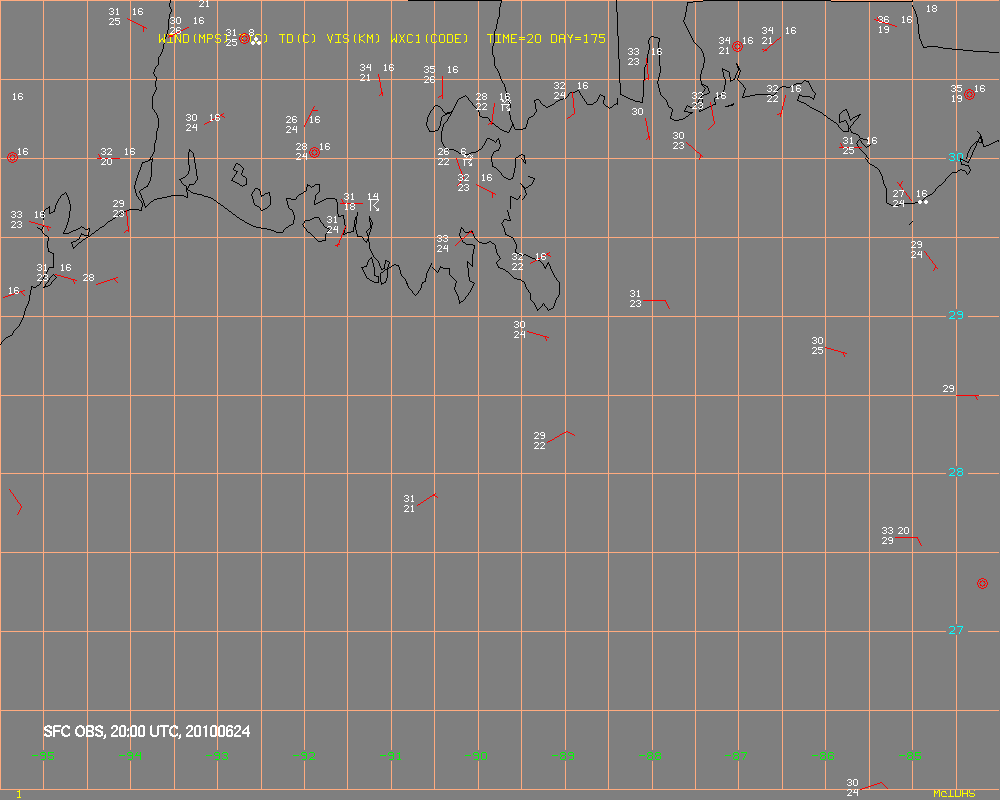This screenshot has width=1000, height=800.
Task: Select the cyan 29 latitude label
Action: 956,315
